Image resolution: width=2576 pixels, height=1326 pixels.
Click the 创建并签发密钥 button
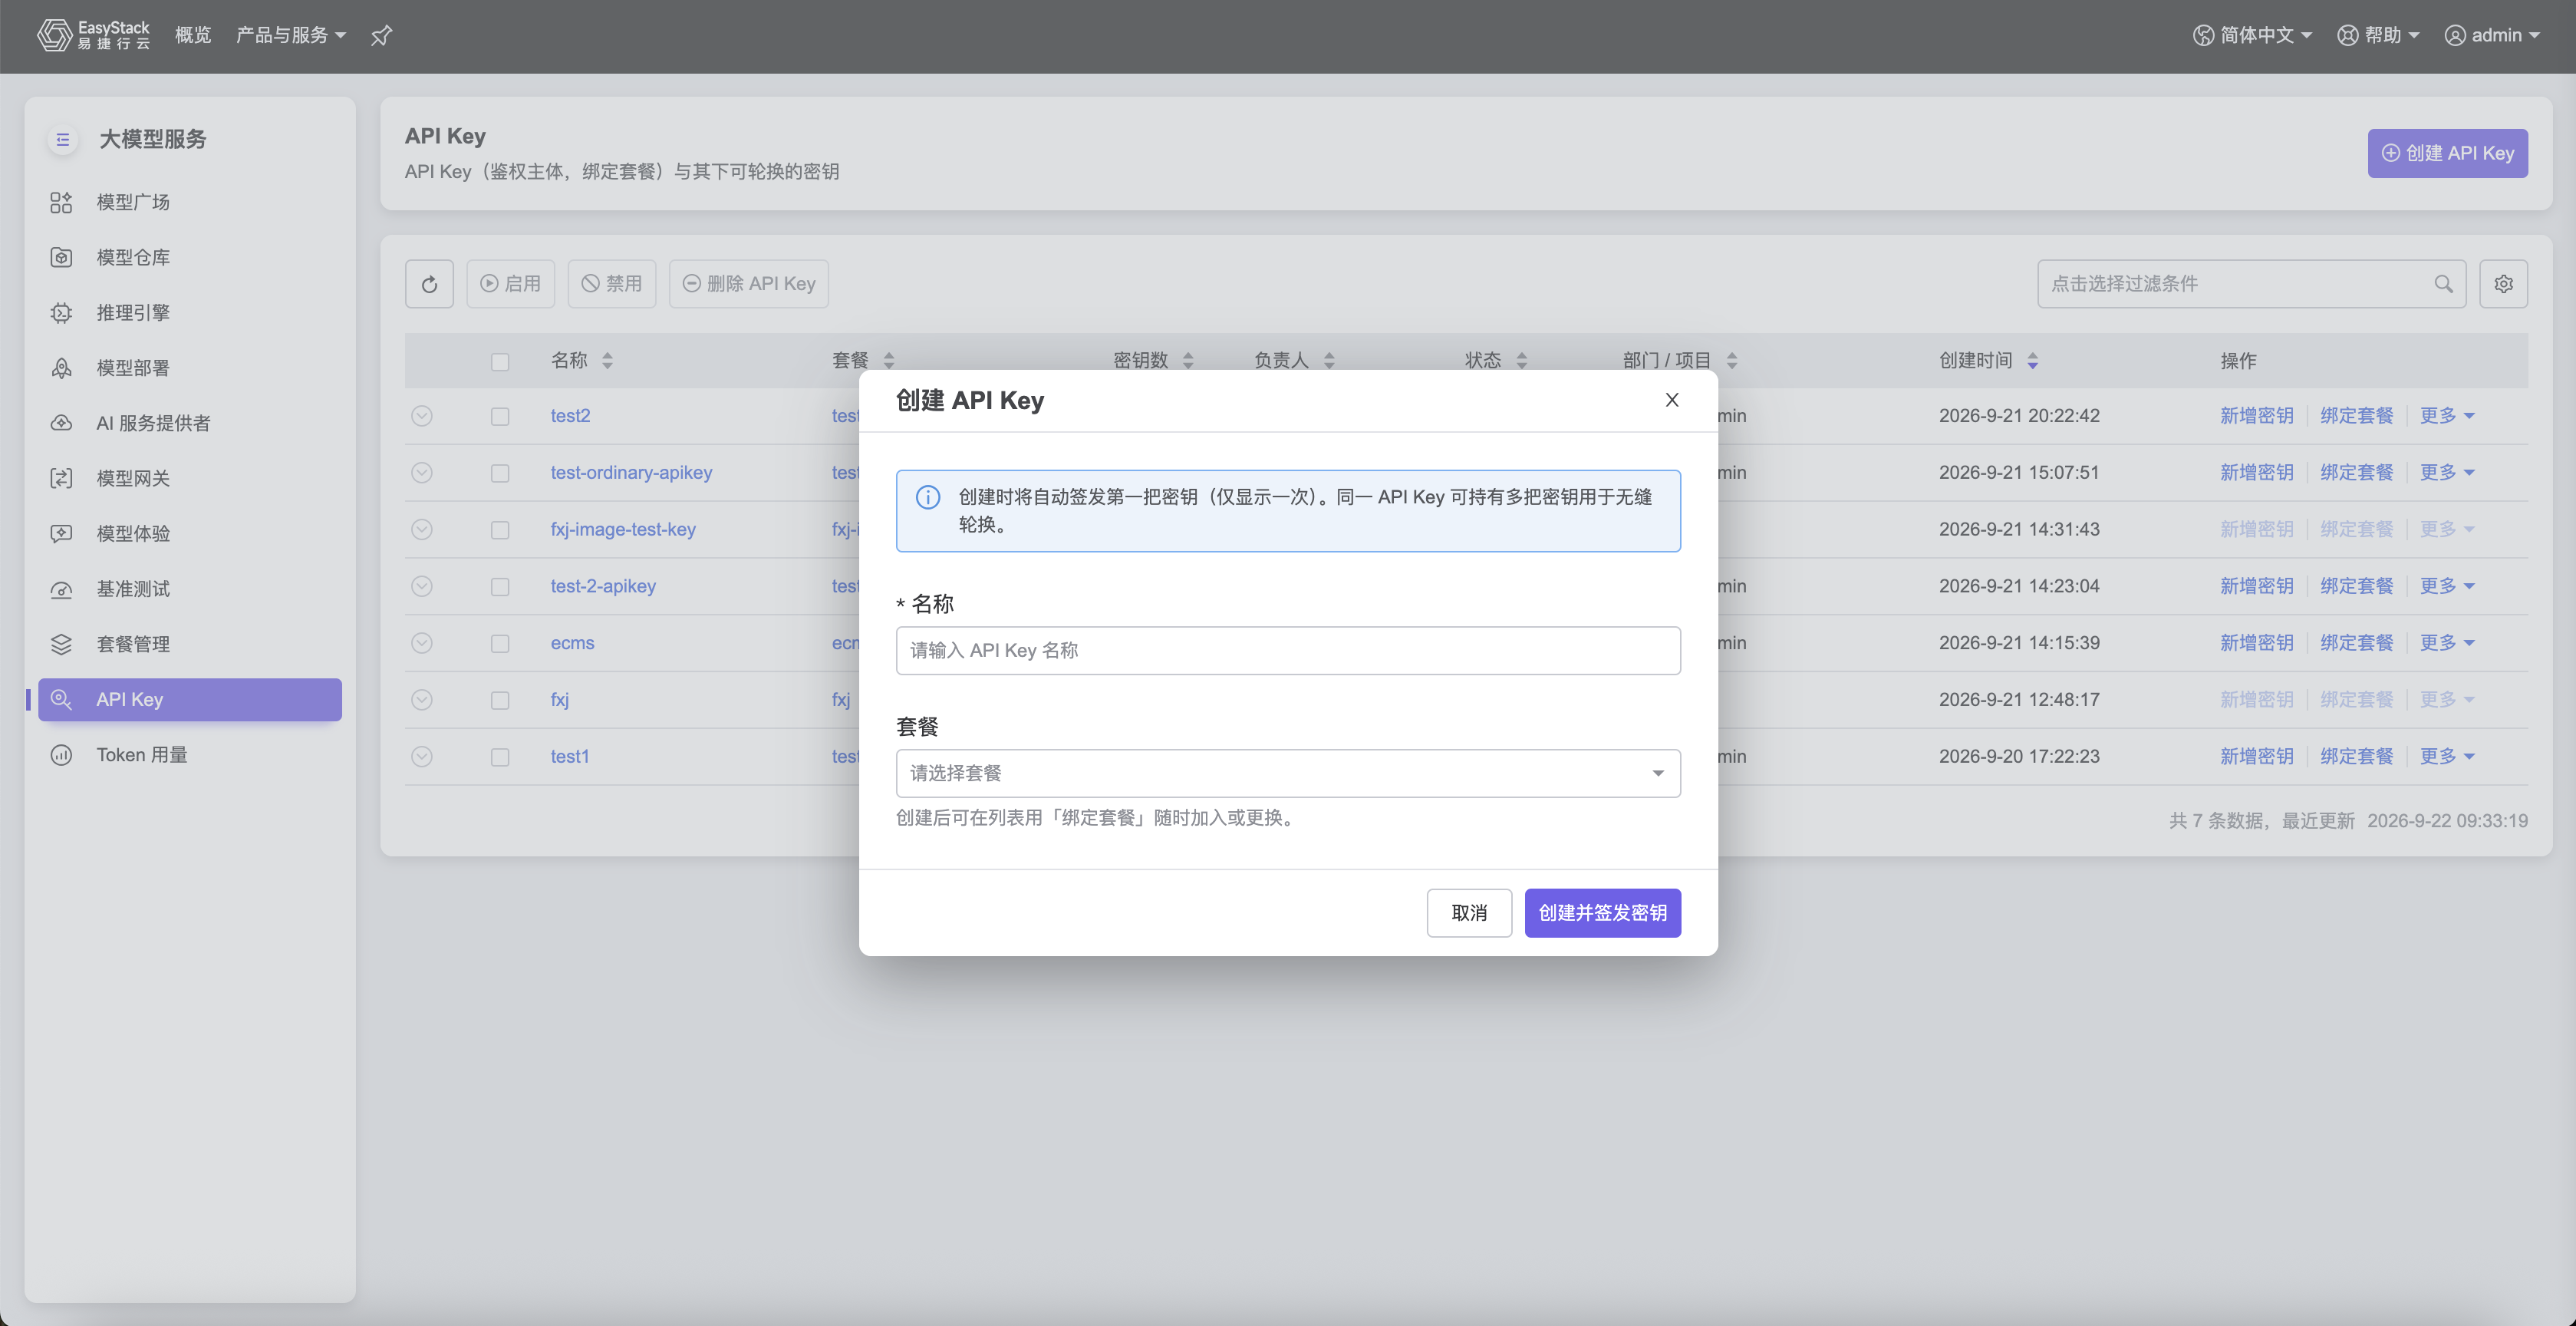pos(1602,913)
